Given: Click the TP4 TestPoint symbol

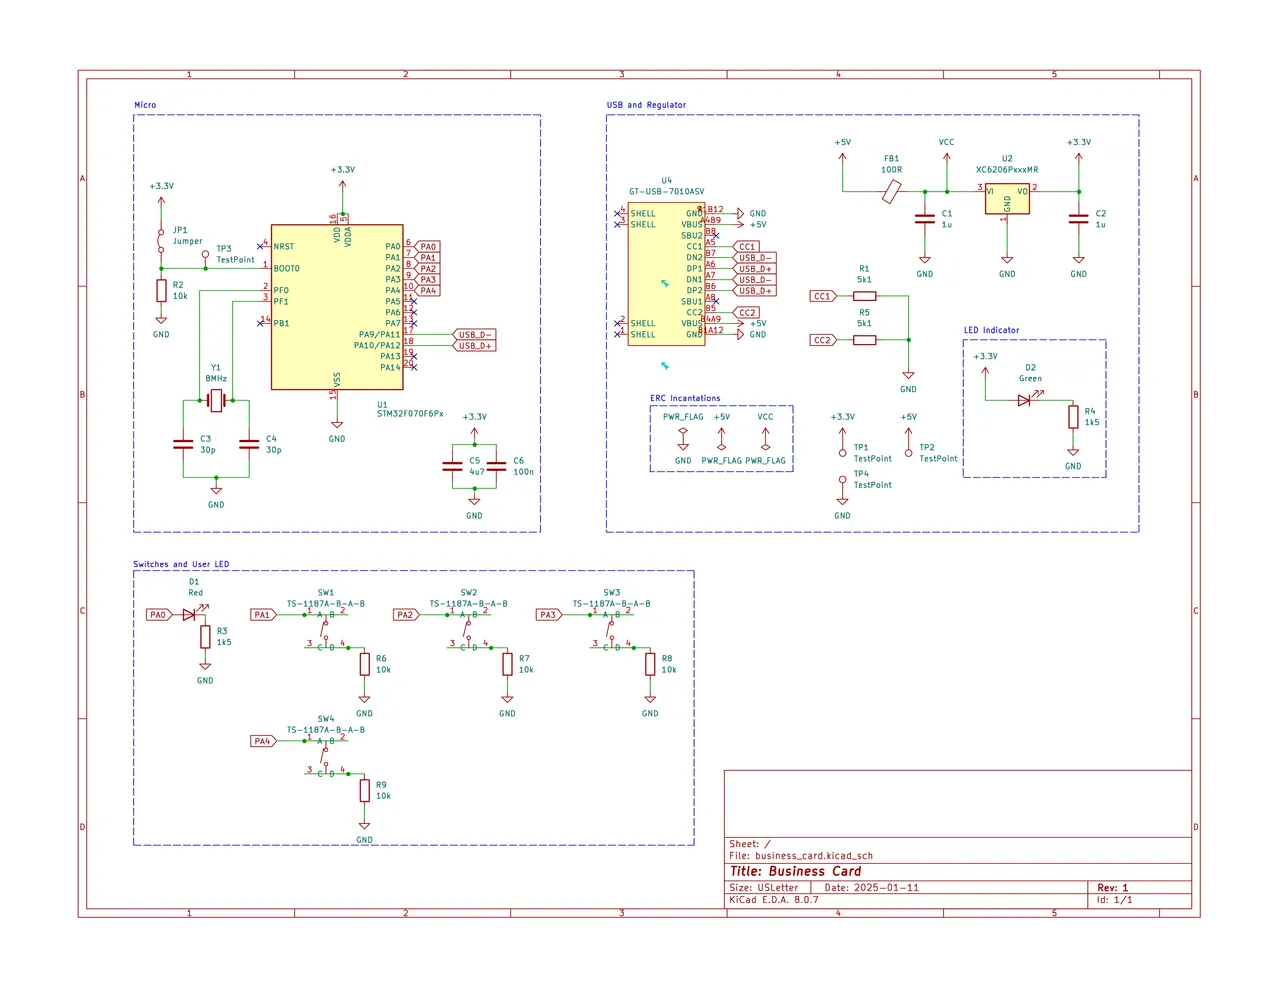Looking at the screenshot, I should coord(843,484).
